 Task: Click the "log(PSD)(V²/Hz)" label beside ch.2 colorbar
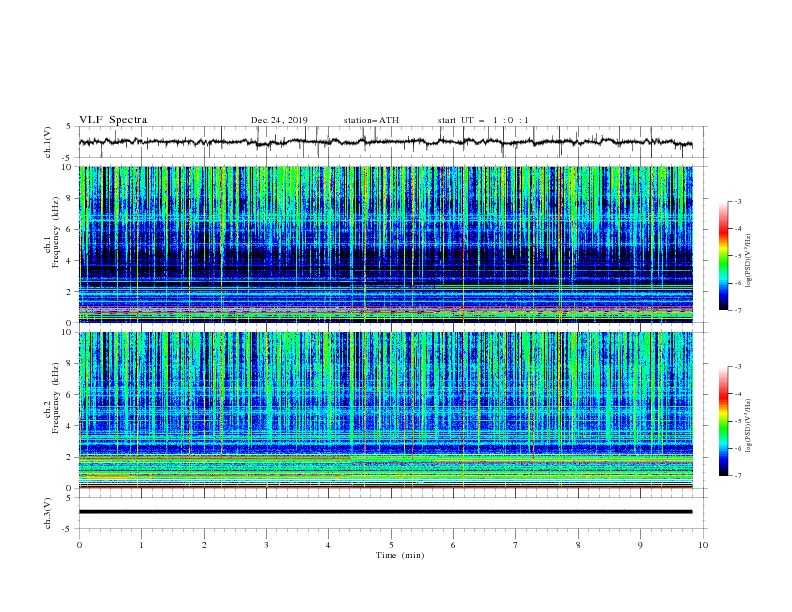click(748, 426)
